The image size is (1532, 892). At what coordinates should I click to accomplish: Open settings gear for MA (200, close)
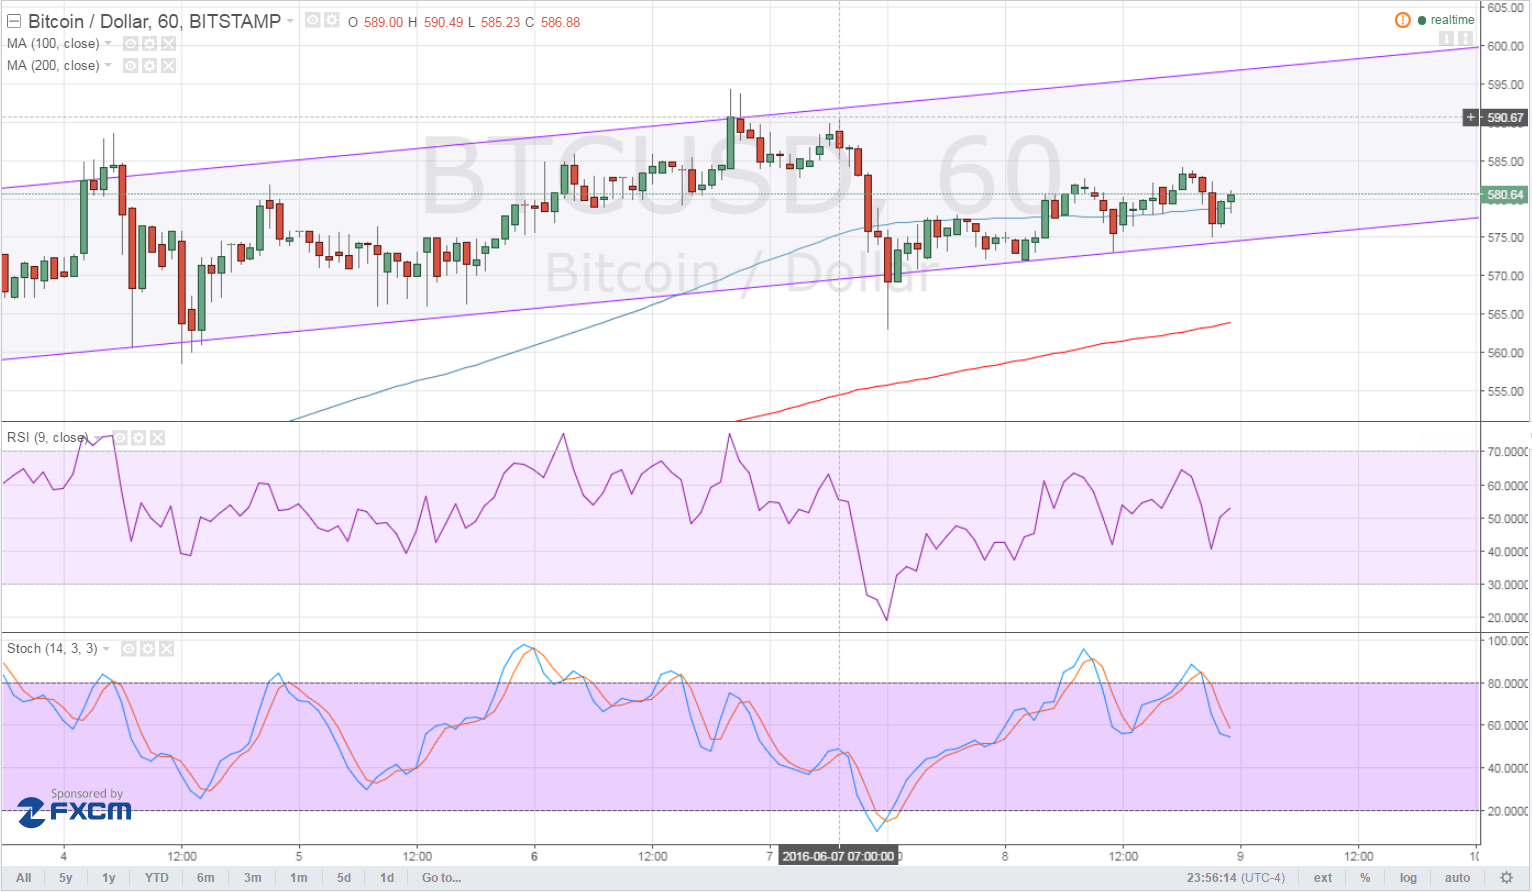pyautogui.click(x=149, y=66)
